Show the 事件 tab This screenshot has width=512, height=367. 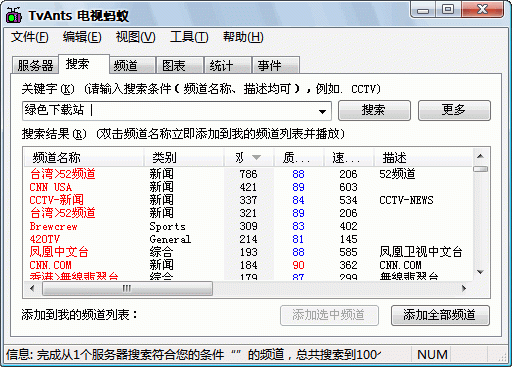pos(276,65)
